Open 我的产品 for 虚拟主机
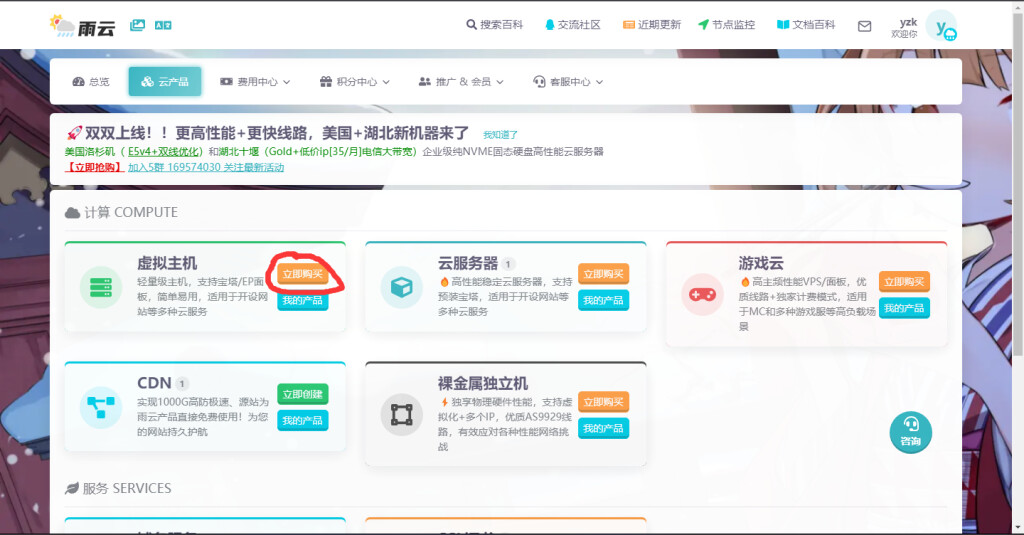 (302, 300)
